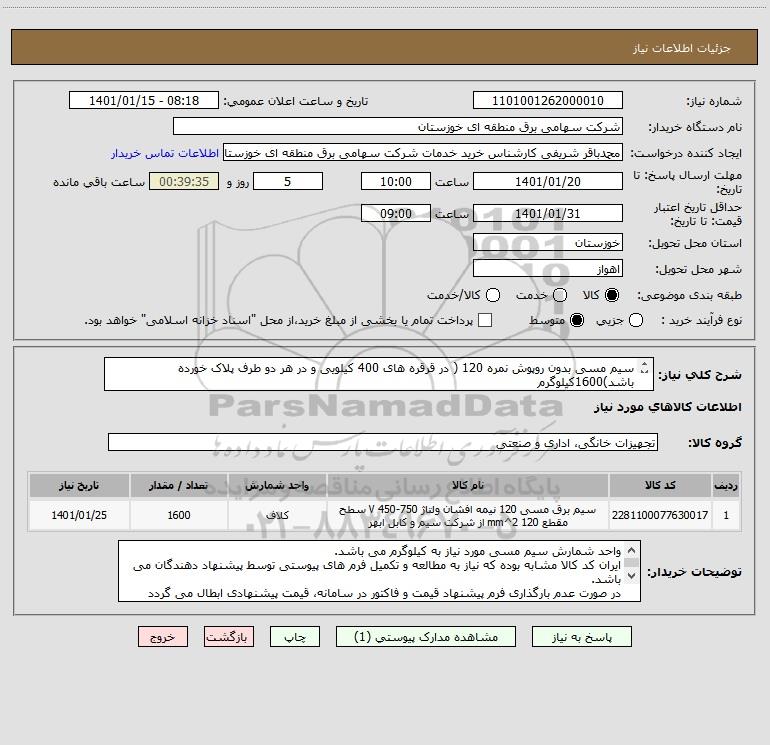Screen dimensions: 770x745
Task: Click the copper wire item name cell
Action: 468,515
